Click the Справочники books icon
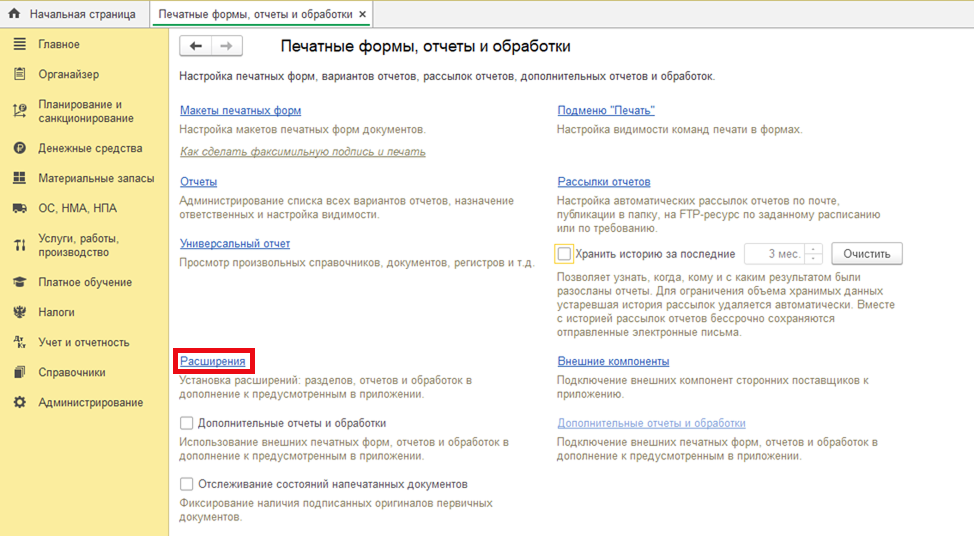This screenshot has height=536, width=974. pos(20,372)
